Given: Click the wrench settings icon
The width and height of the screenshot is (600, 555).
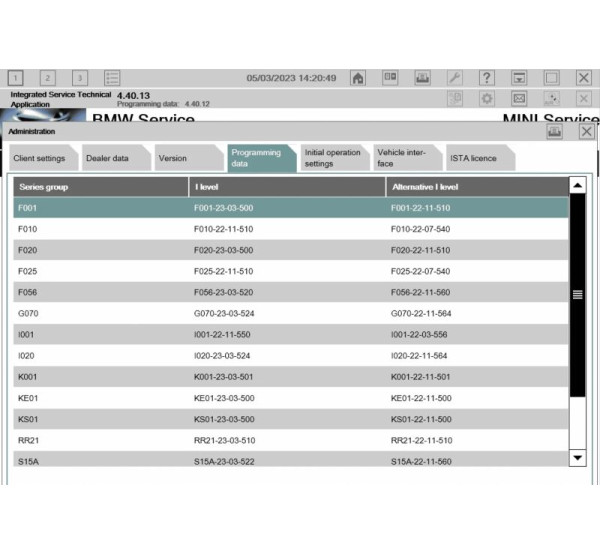Looking at the screenshot, I should click(454, 78).
